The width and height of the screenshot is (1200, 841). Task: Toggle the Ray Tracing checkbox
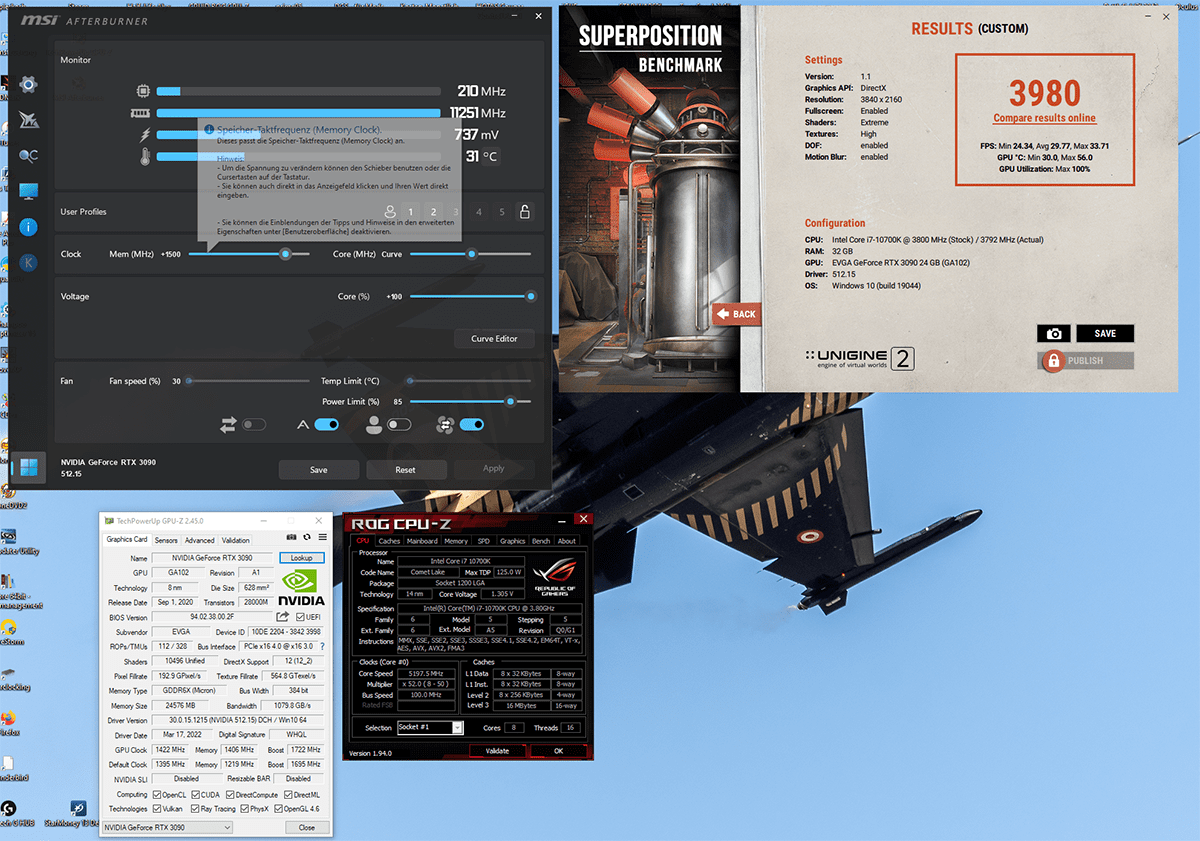coord(195,809)
